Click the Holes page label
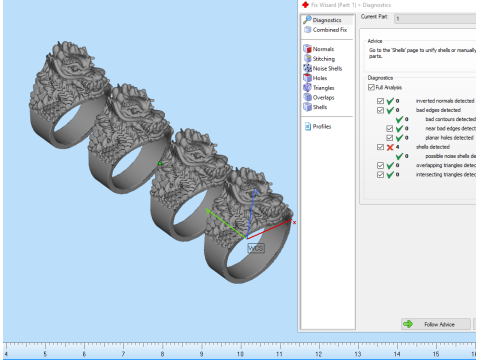The height and width of the screenshot is (360, 480). point(320,78)
